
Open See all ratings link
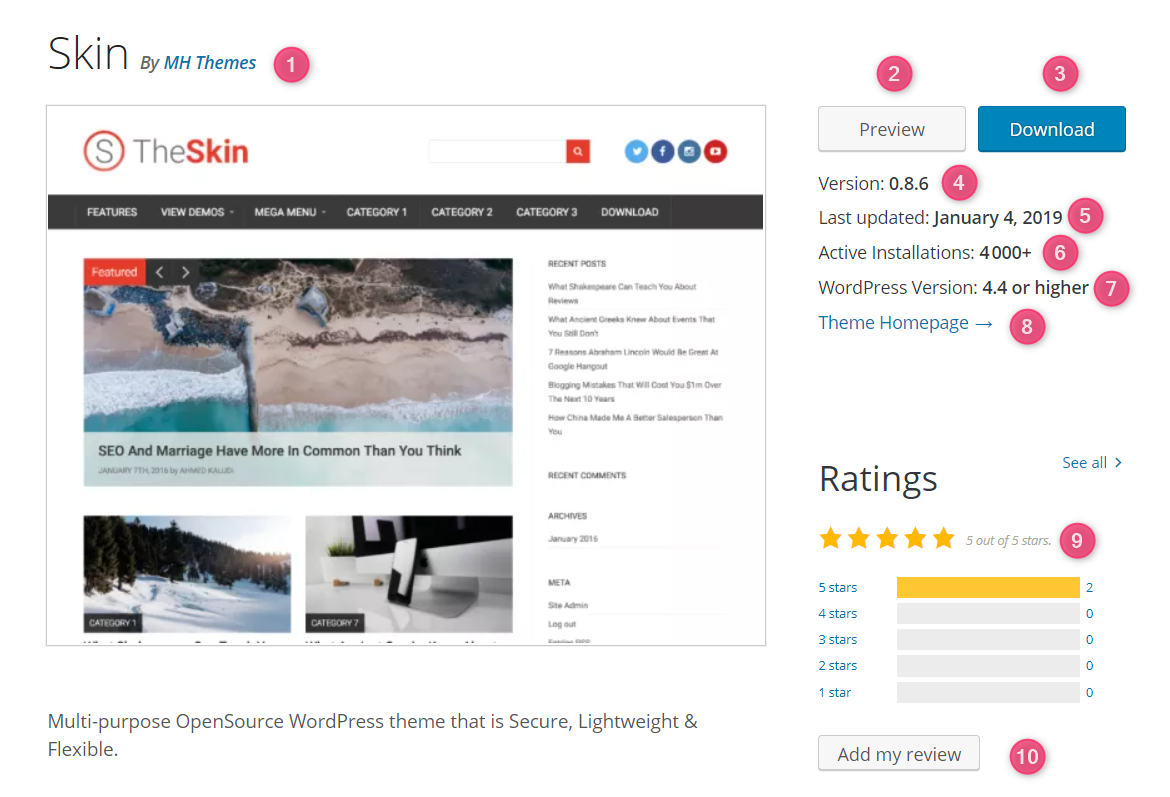coord(1092,462)
